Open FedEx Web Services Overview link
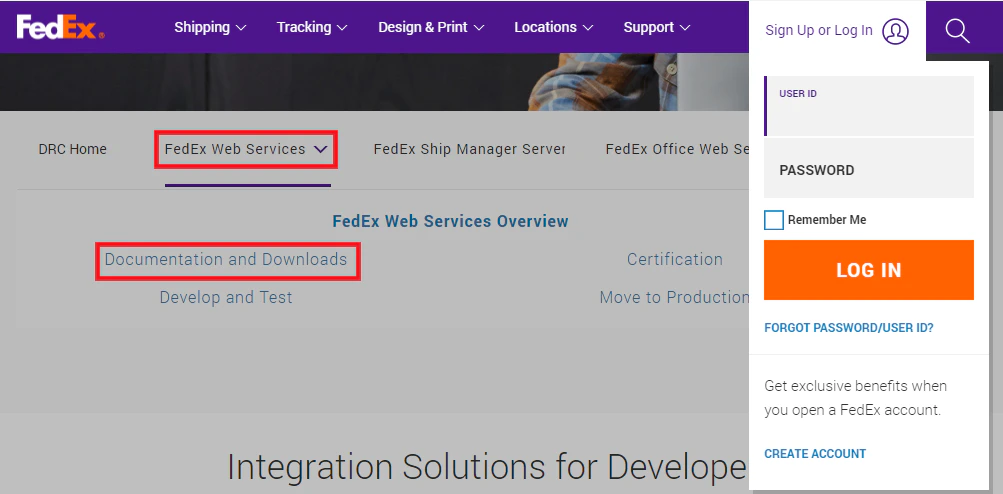This screenshot has height=494, width=1003. (450, 221)
